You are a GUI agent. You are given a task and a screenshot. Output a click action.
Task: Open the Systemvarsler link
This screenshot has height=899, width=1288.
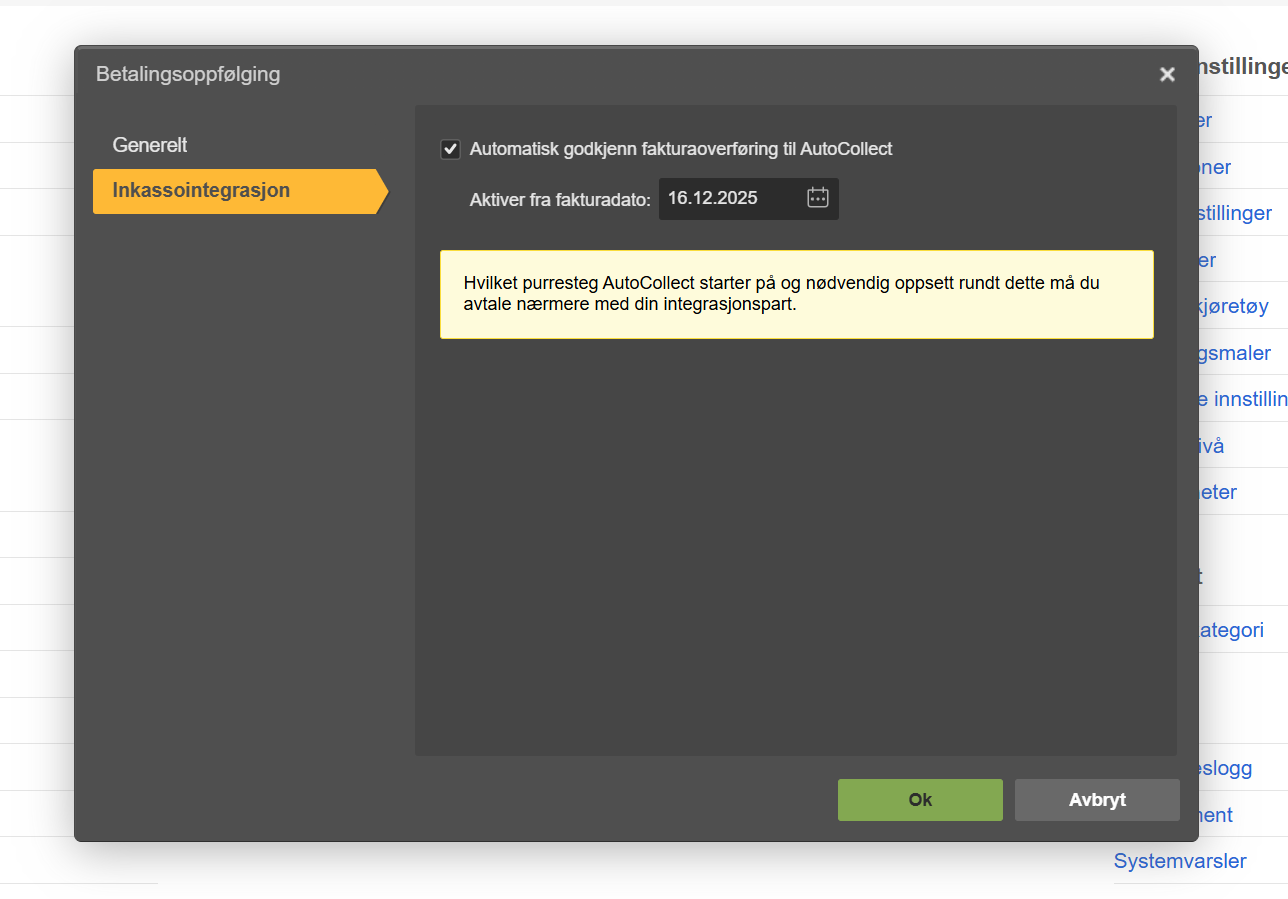pos(1180,861)
